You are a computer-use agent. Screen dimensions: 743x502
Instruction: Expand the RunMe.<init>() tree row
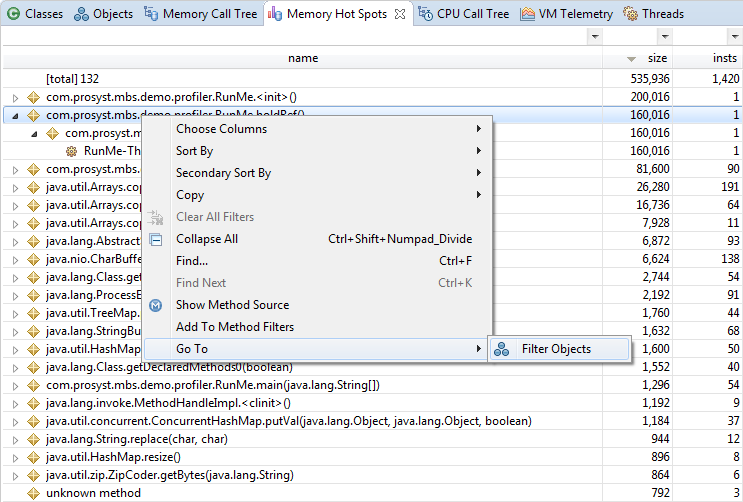pyautogui.click(x=15, y=97)
